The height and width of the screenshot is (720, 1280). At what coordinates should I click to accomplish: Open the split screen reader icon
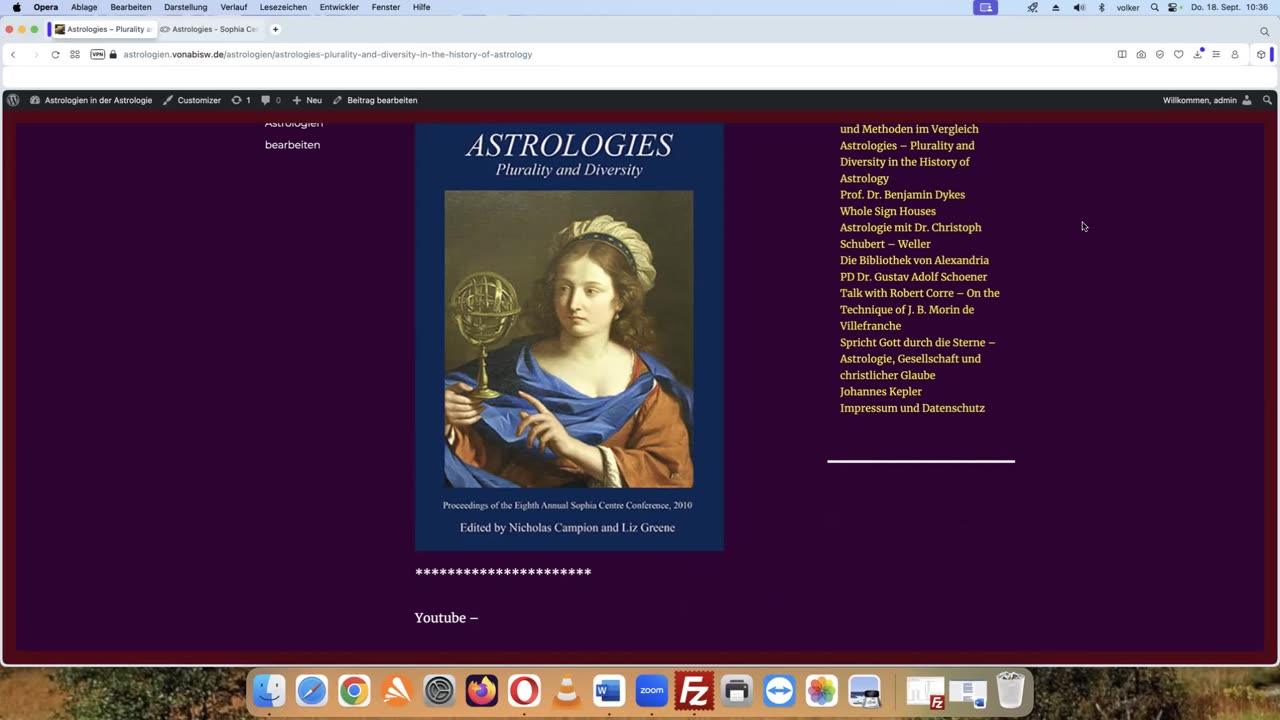(x=1122, y=54)
